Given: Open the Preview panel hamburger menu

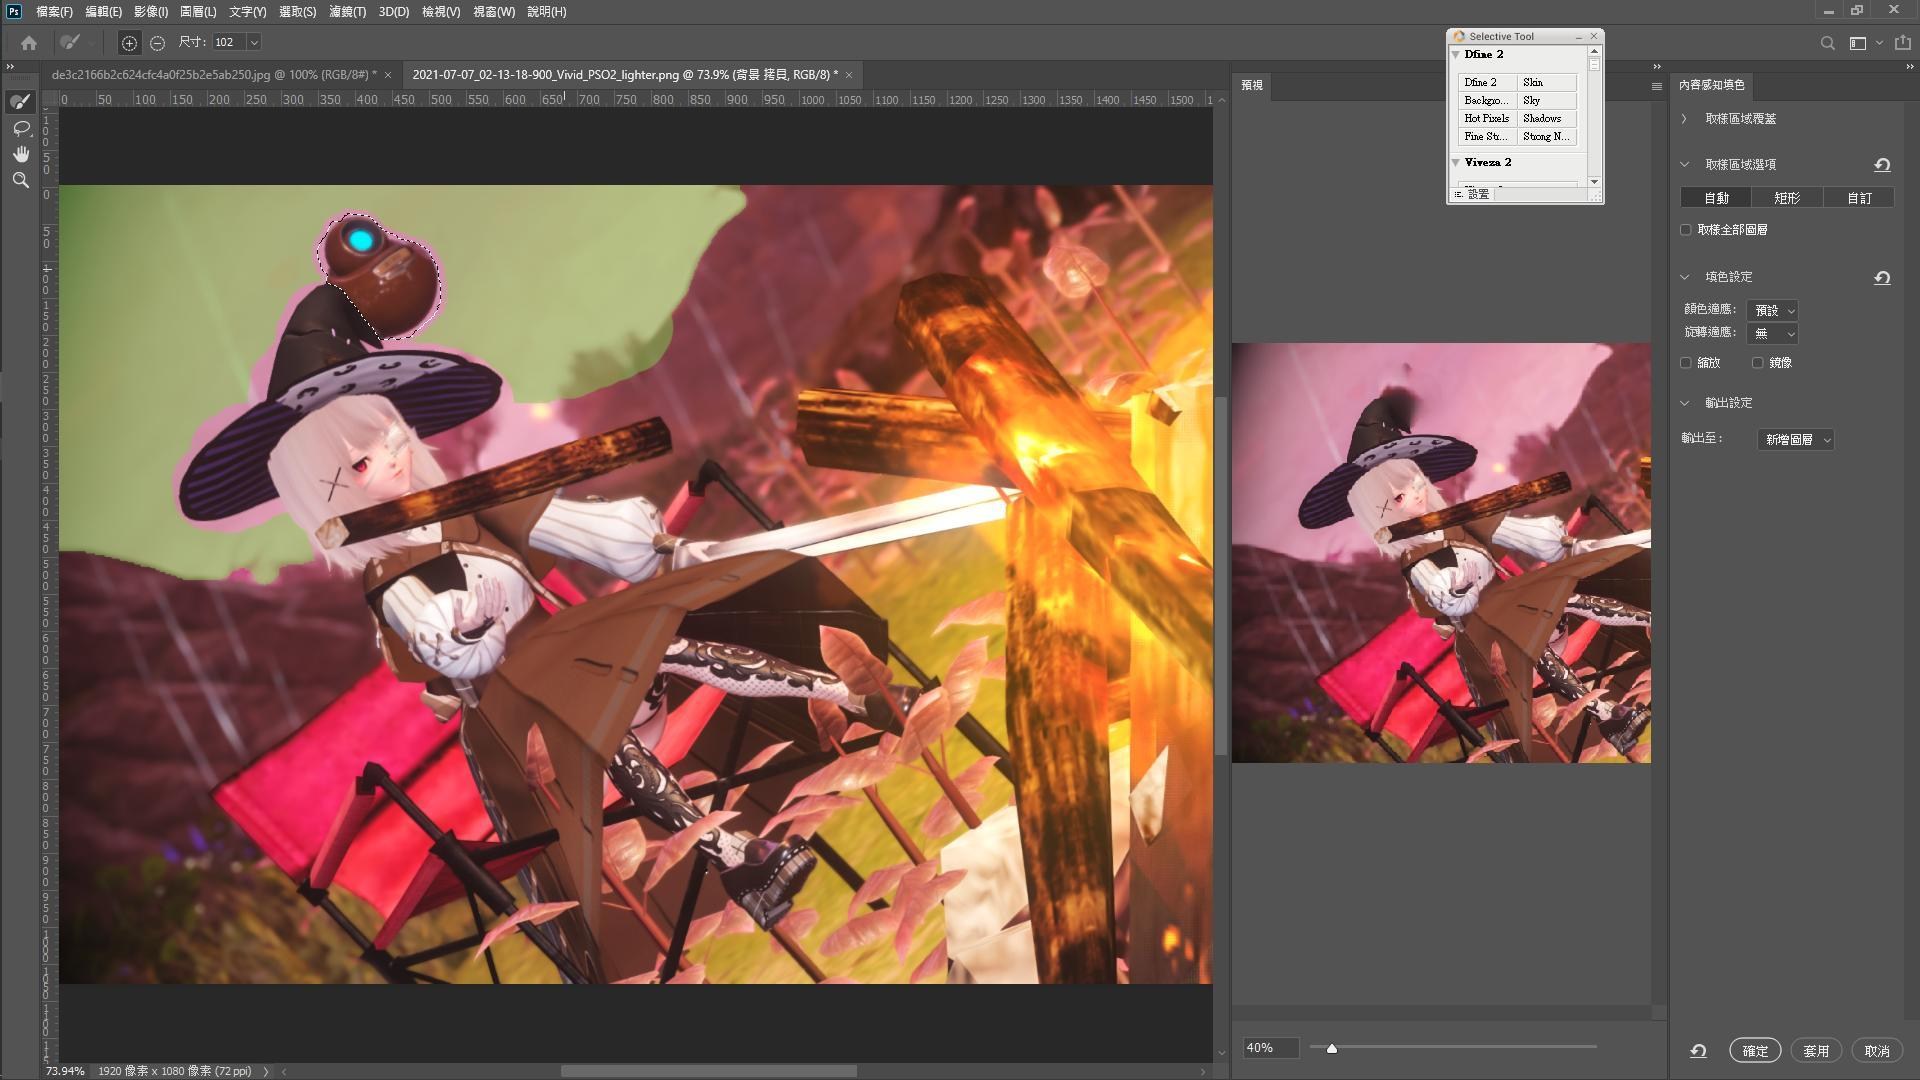Looking at the screenshot, I should coord(1656,86).
